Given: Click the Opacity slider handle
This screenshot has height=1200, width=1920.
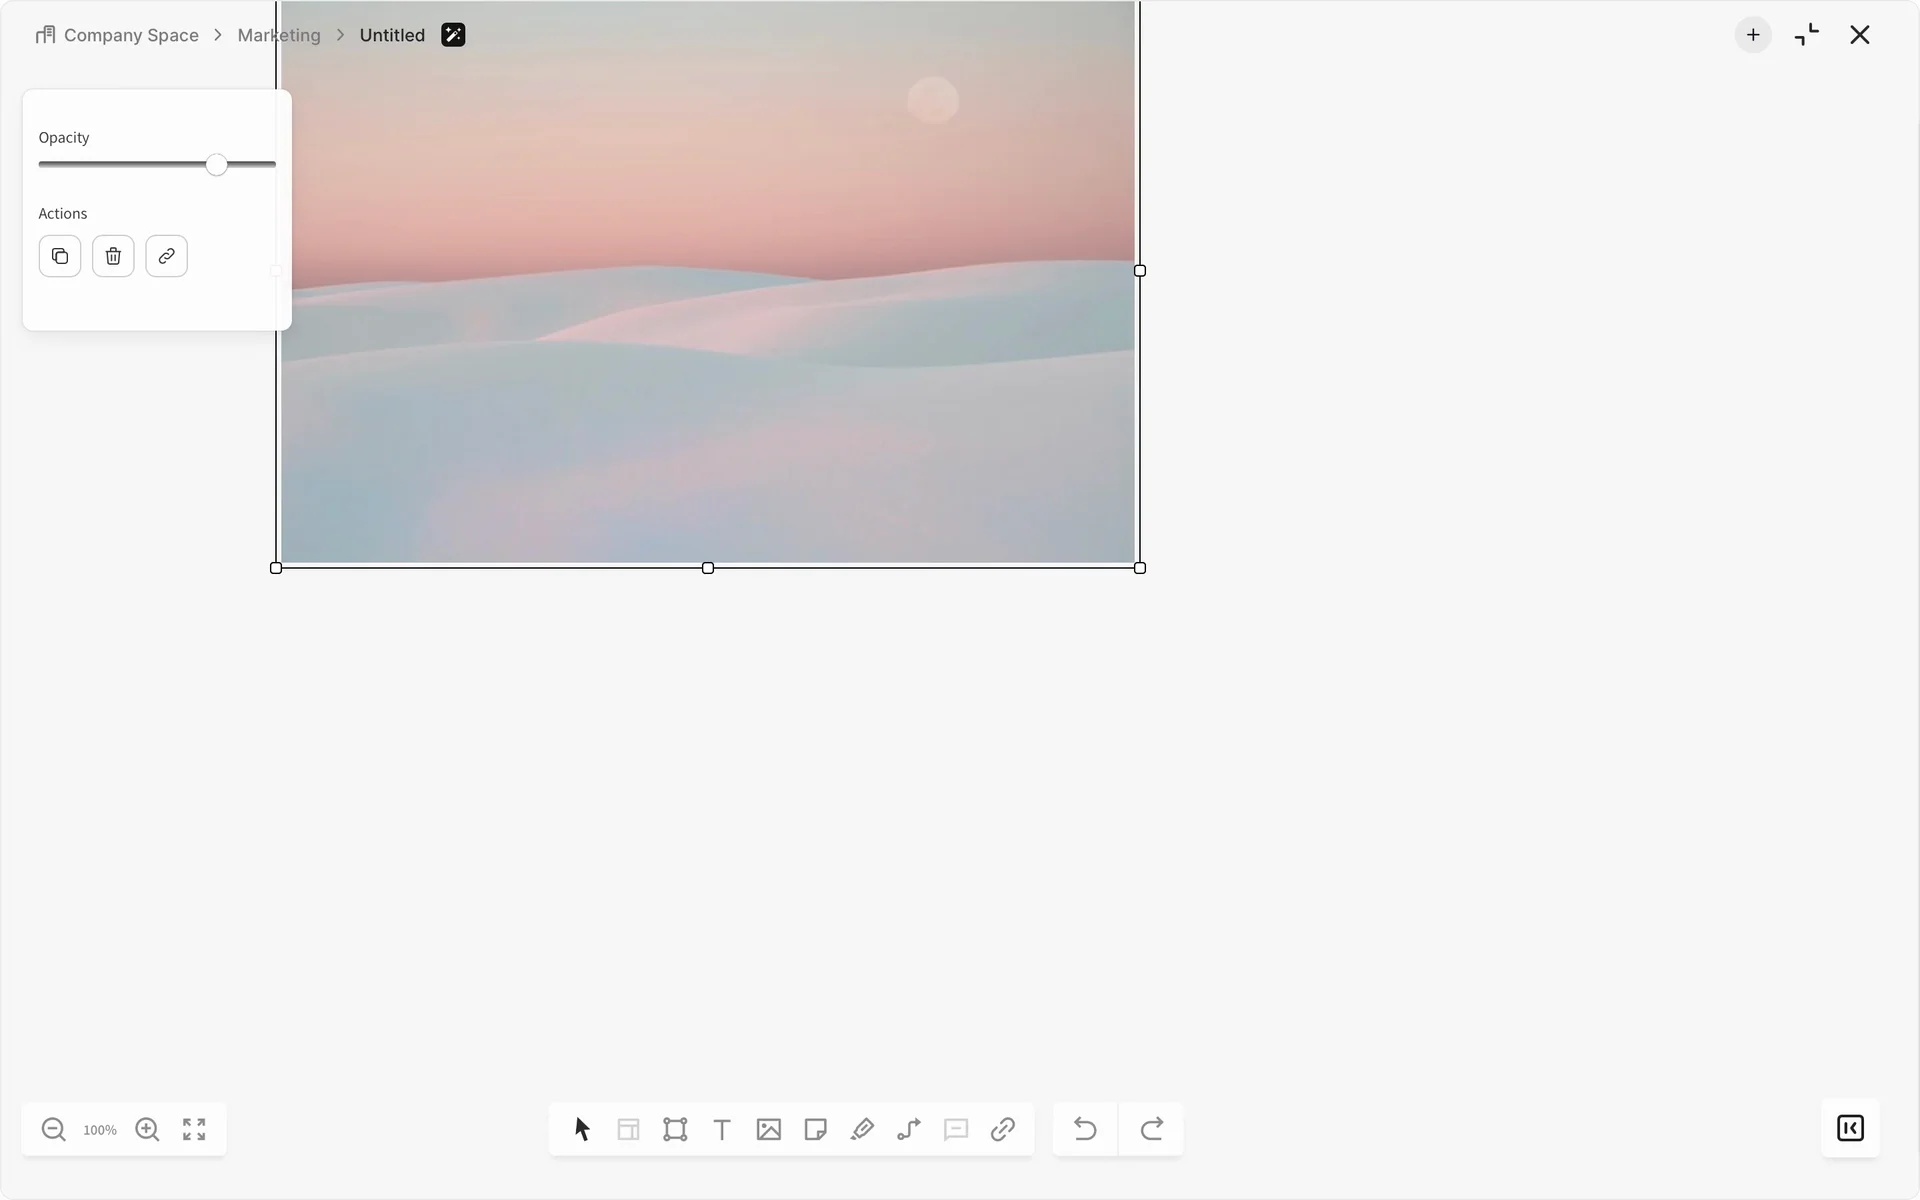Looking at the screenshot, I should [217, 165].
